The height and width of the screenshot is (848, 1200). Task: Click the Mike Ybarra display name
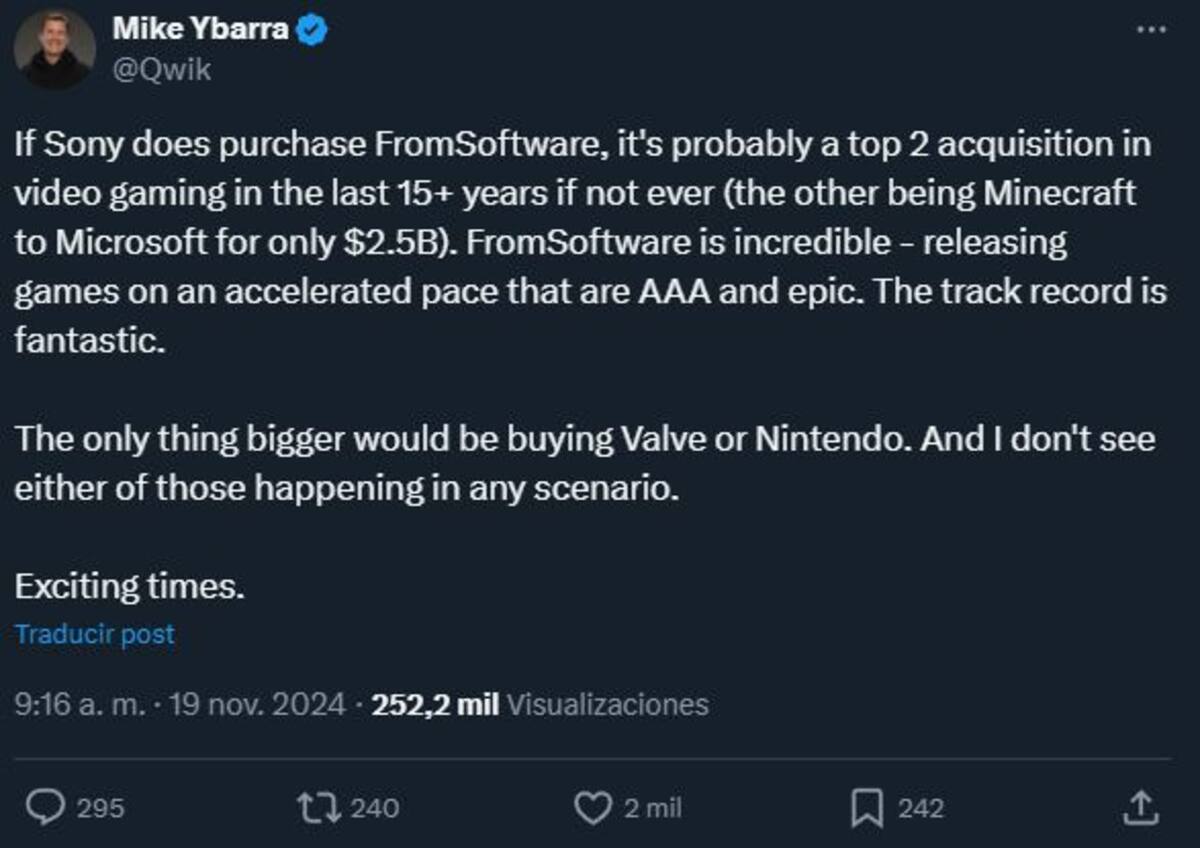(201, 29)
